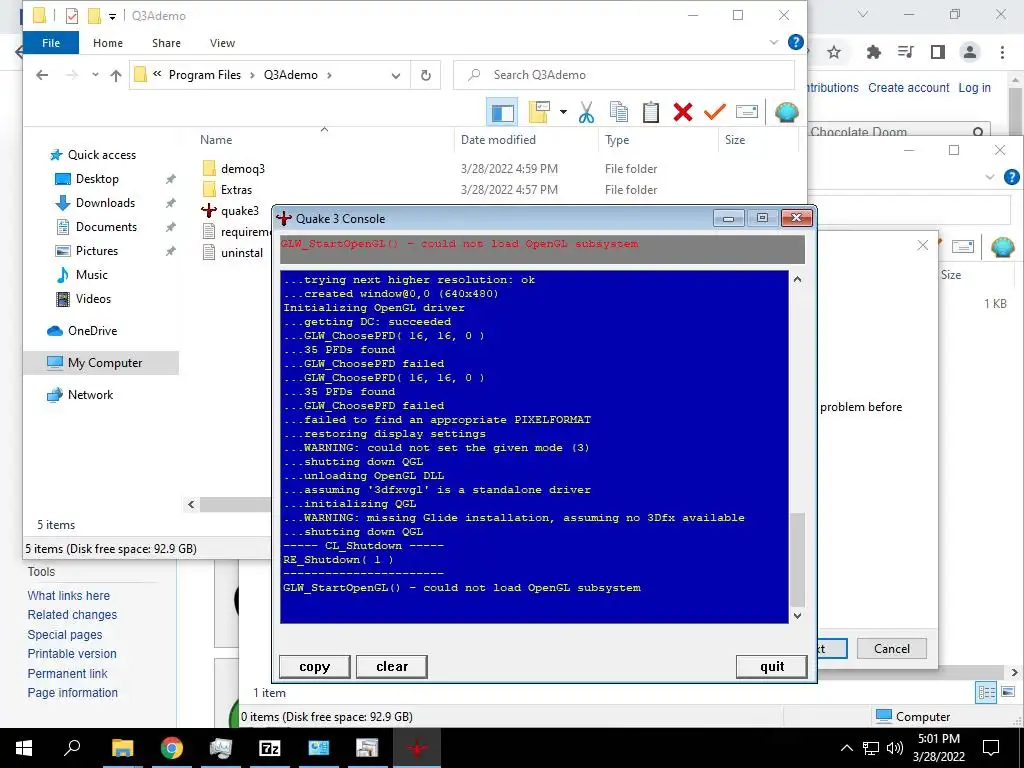Screen dimensions: 1024x768
Task: Open 7-Zip from the taskbar
Action: [270, 748]
